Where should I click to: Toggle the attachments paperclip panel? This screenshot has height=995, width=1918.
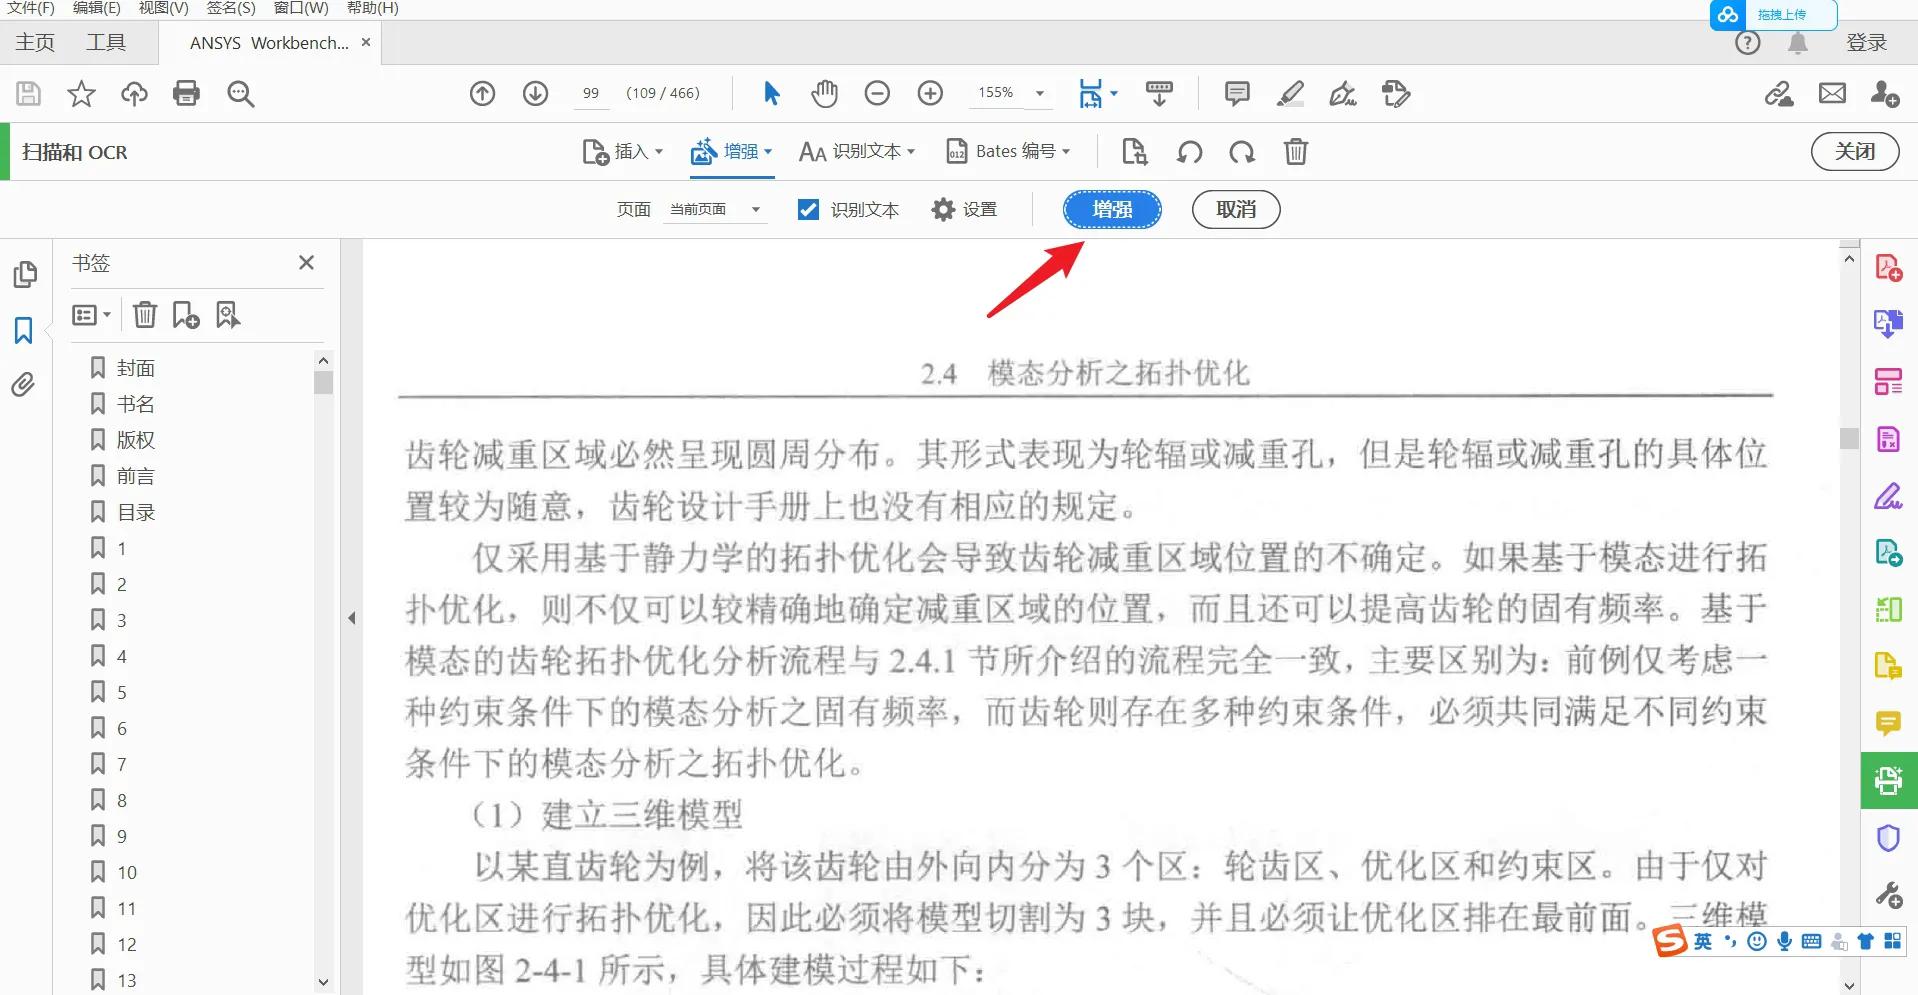[x=24, y=384]
